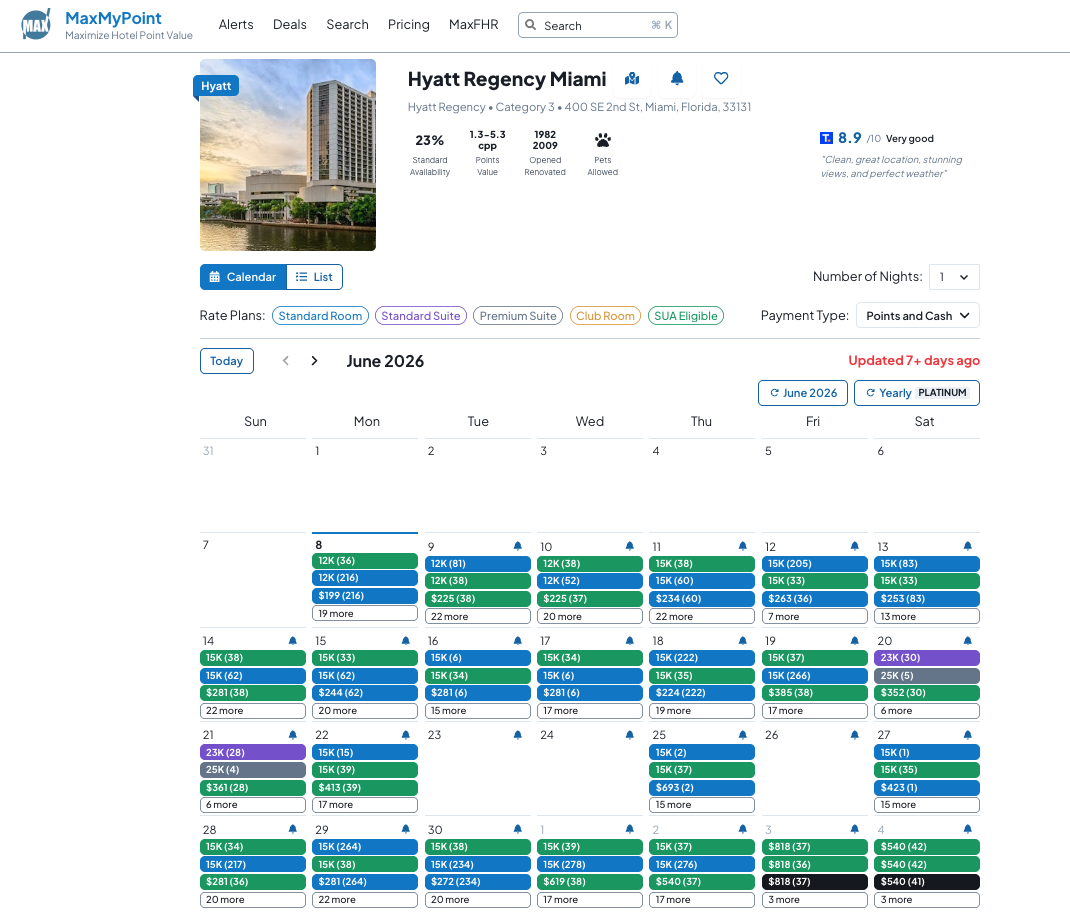Open the $693 (2) rate on June 25

point(702,787)
